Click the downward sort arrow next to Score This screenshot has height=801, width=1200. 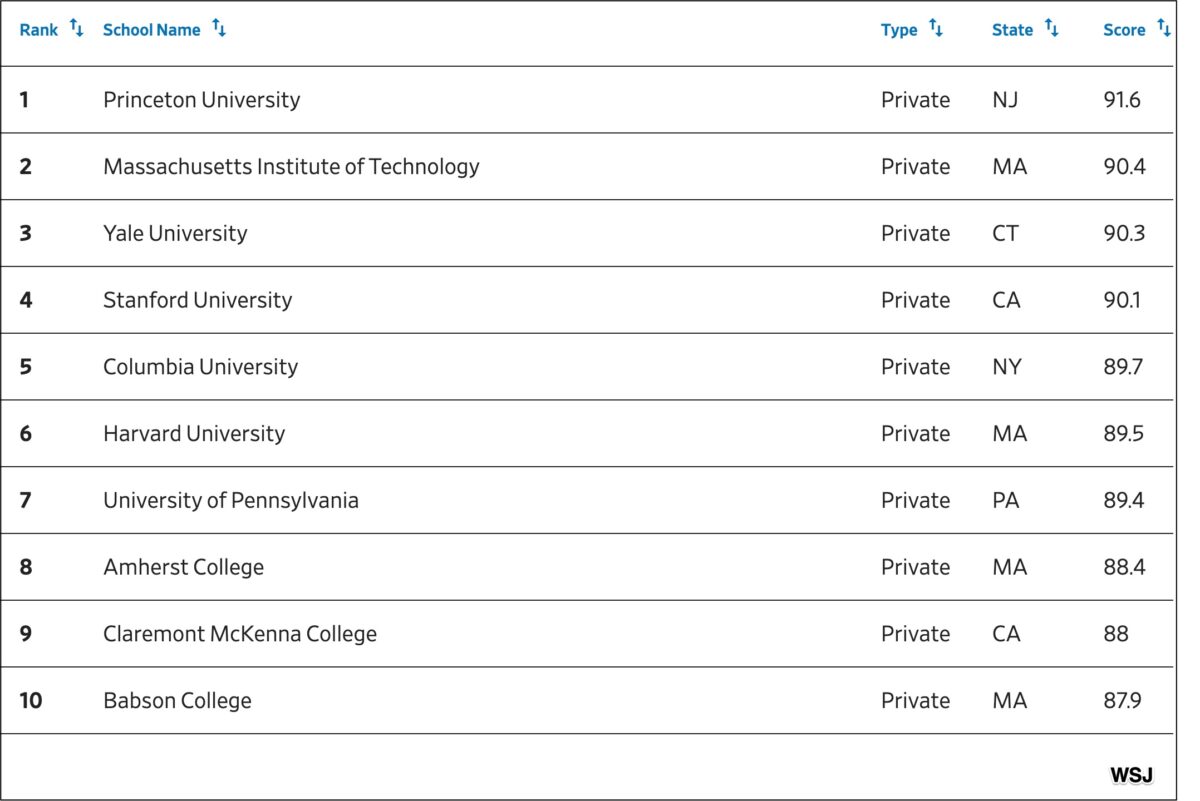click(x=1168, y=30)
